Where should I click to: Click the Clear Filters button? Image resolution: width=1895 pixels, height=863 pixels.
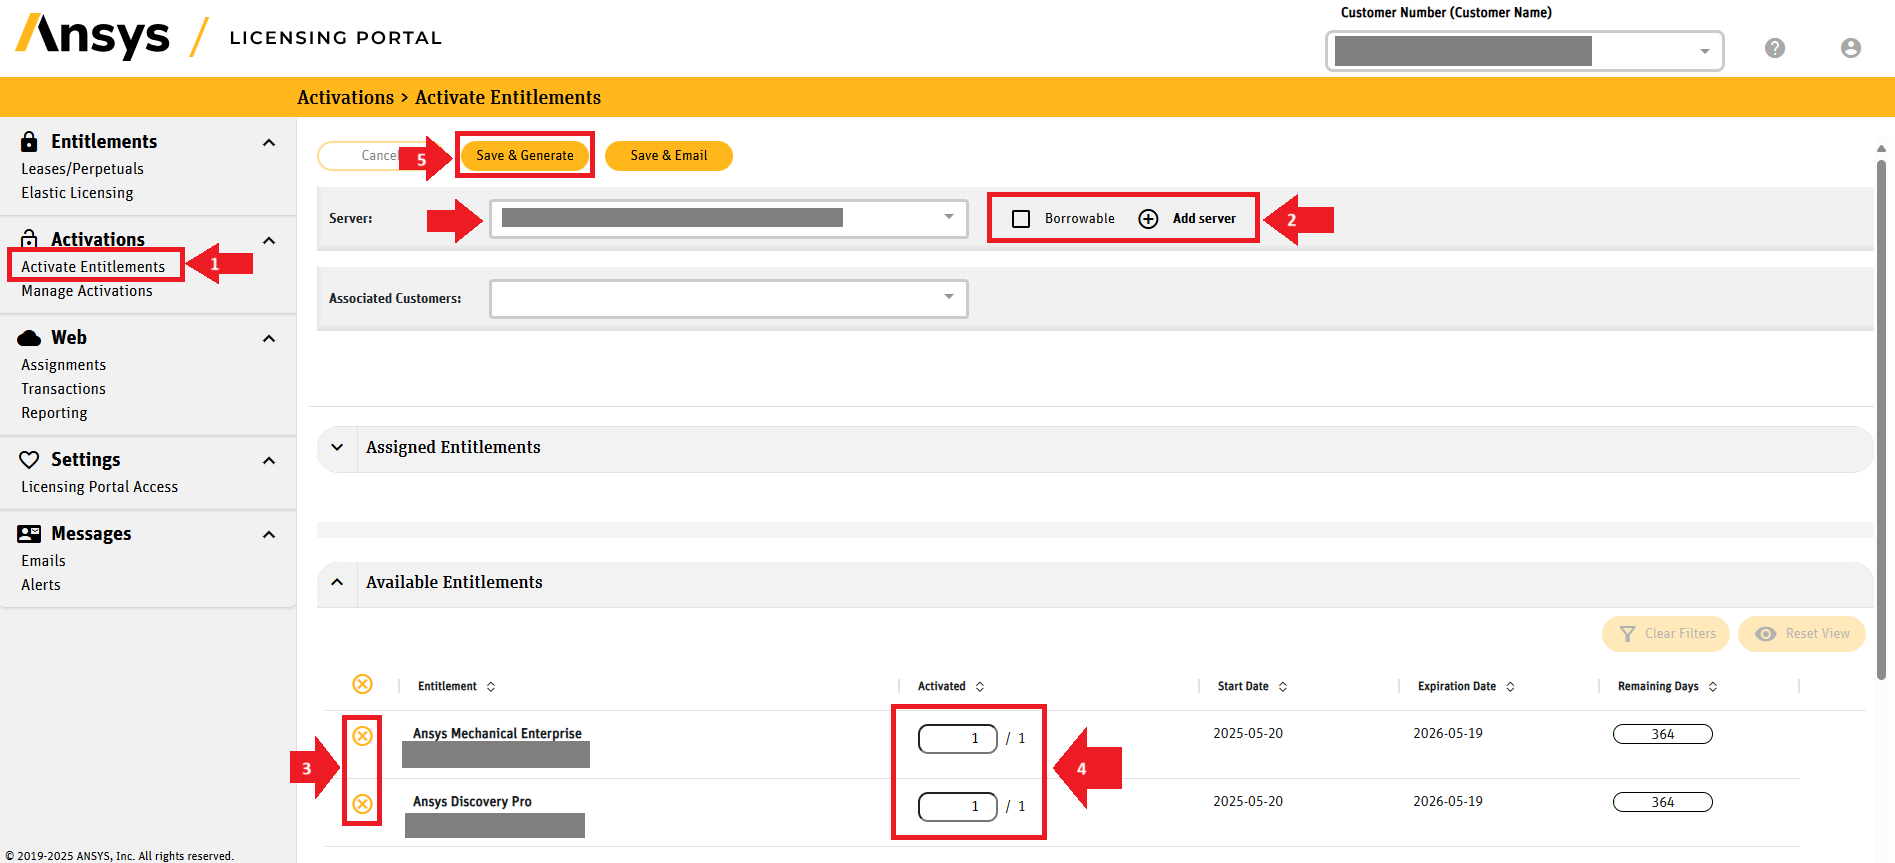click(1666, 634)
